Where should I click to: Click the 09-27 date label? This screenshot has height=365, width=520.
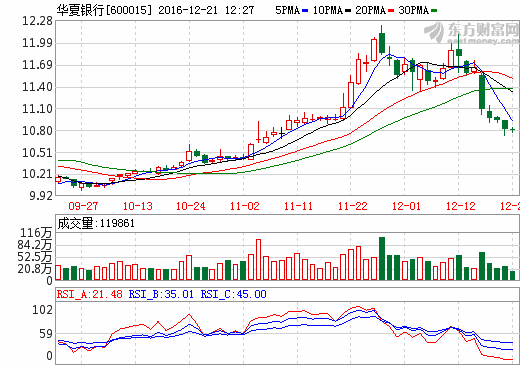click(x=83, y=206)
